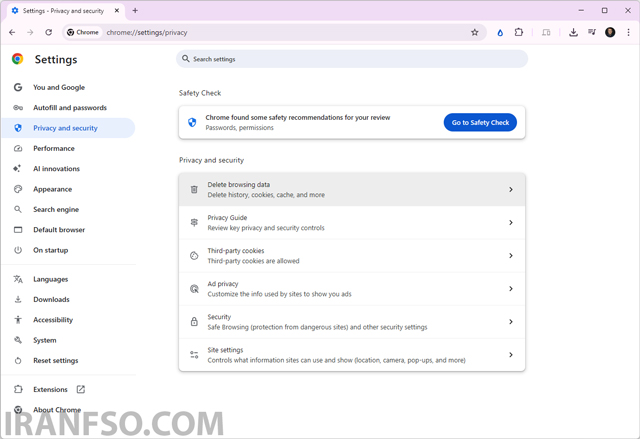Screen dimensions: 640x439
Task: Expand the Privacy Guide chevron
Action: pos(511,222)
